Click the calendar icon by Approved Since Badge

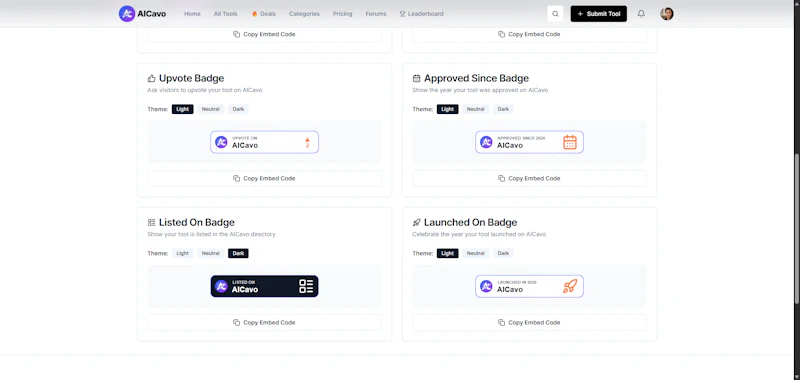[x=416, y=79]
